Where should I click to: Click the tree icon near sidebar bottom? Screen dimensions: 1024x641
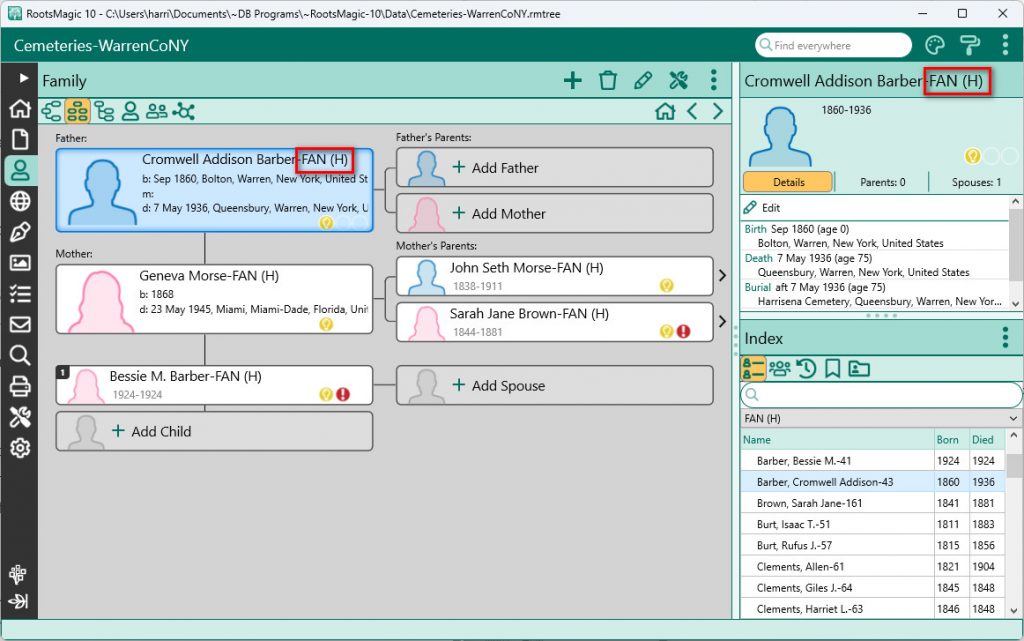(18, 574)
